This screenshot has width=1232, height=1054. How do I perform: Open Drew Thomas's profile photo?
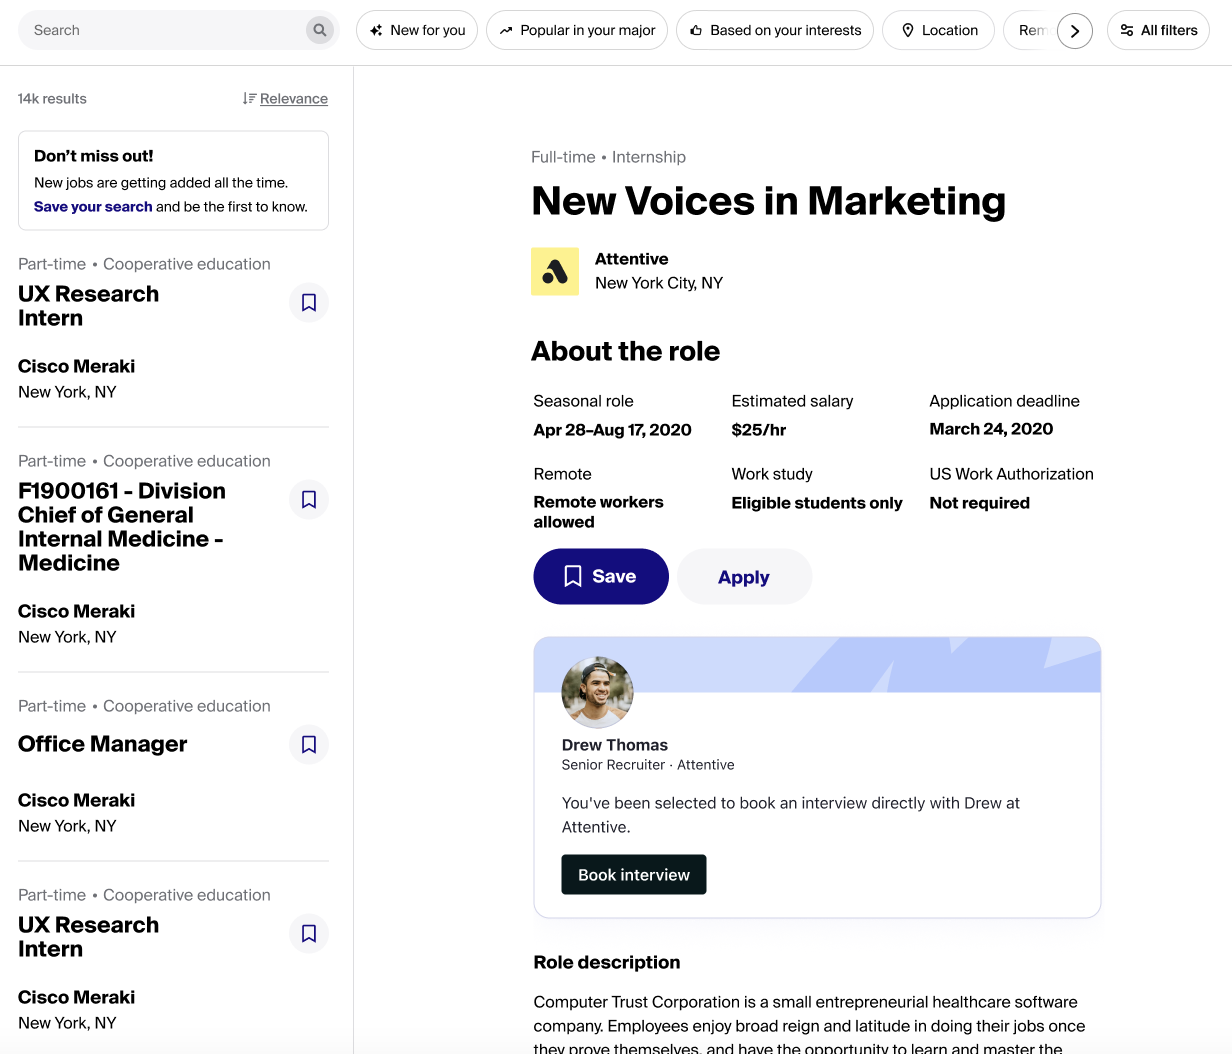click(597, 692)
